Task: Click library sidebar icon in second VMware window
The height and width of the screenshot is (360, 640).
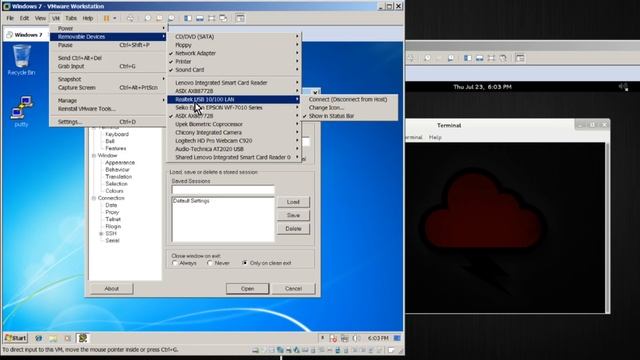Action: pos(468,58)
